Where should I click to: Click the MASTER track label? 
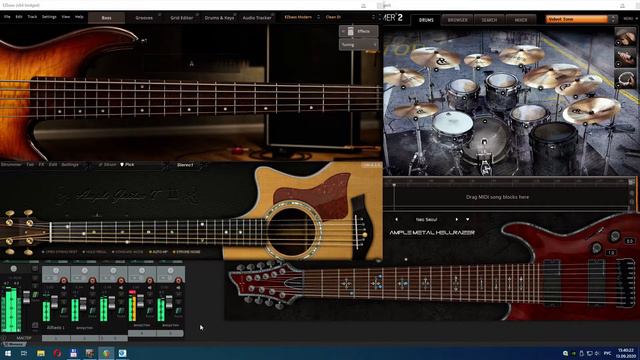click(24, 338)
